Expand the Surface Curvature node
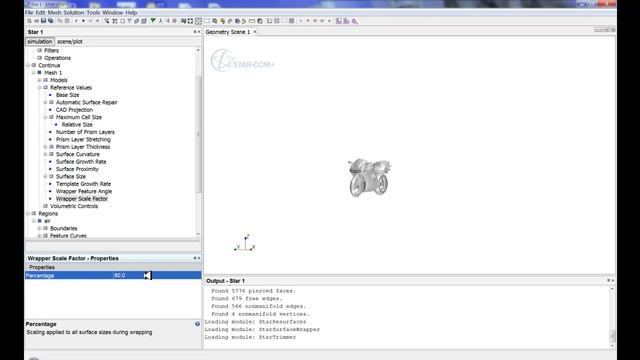Viewport: 640px width, 360px height. point(45,154)
